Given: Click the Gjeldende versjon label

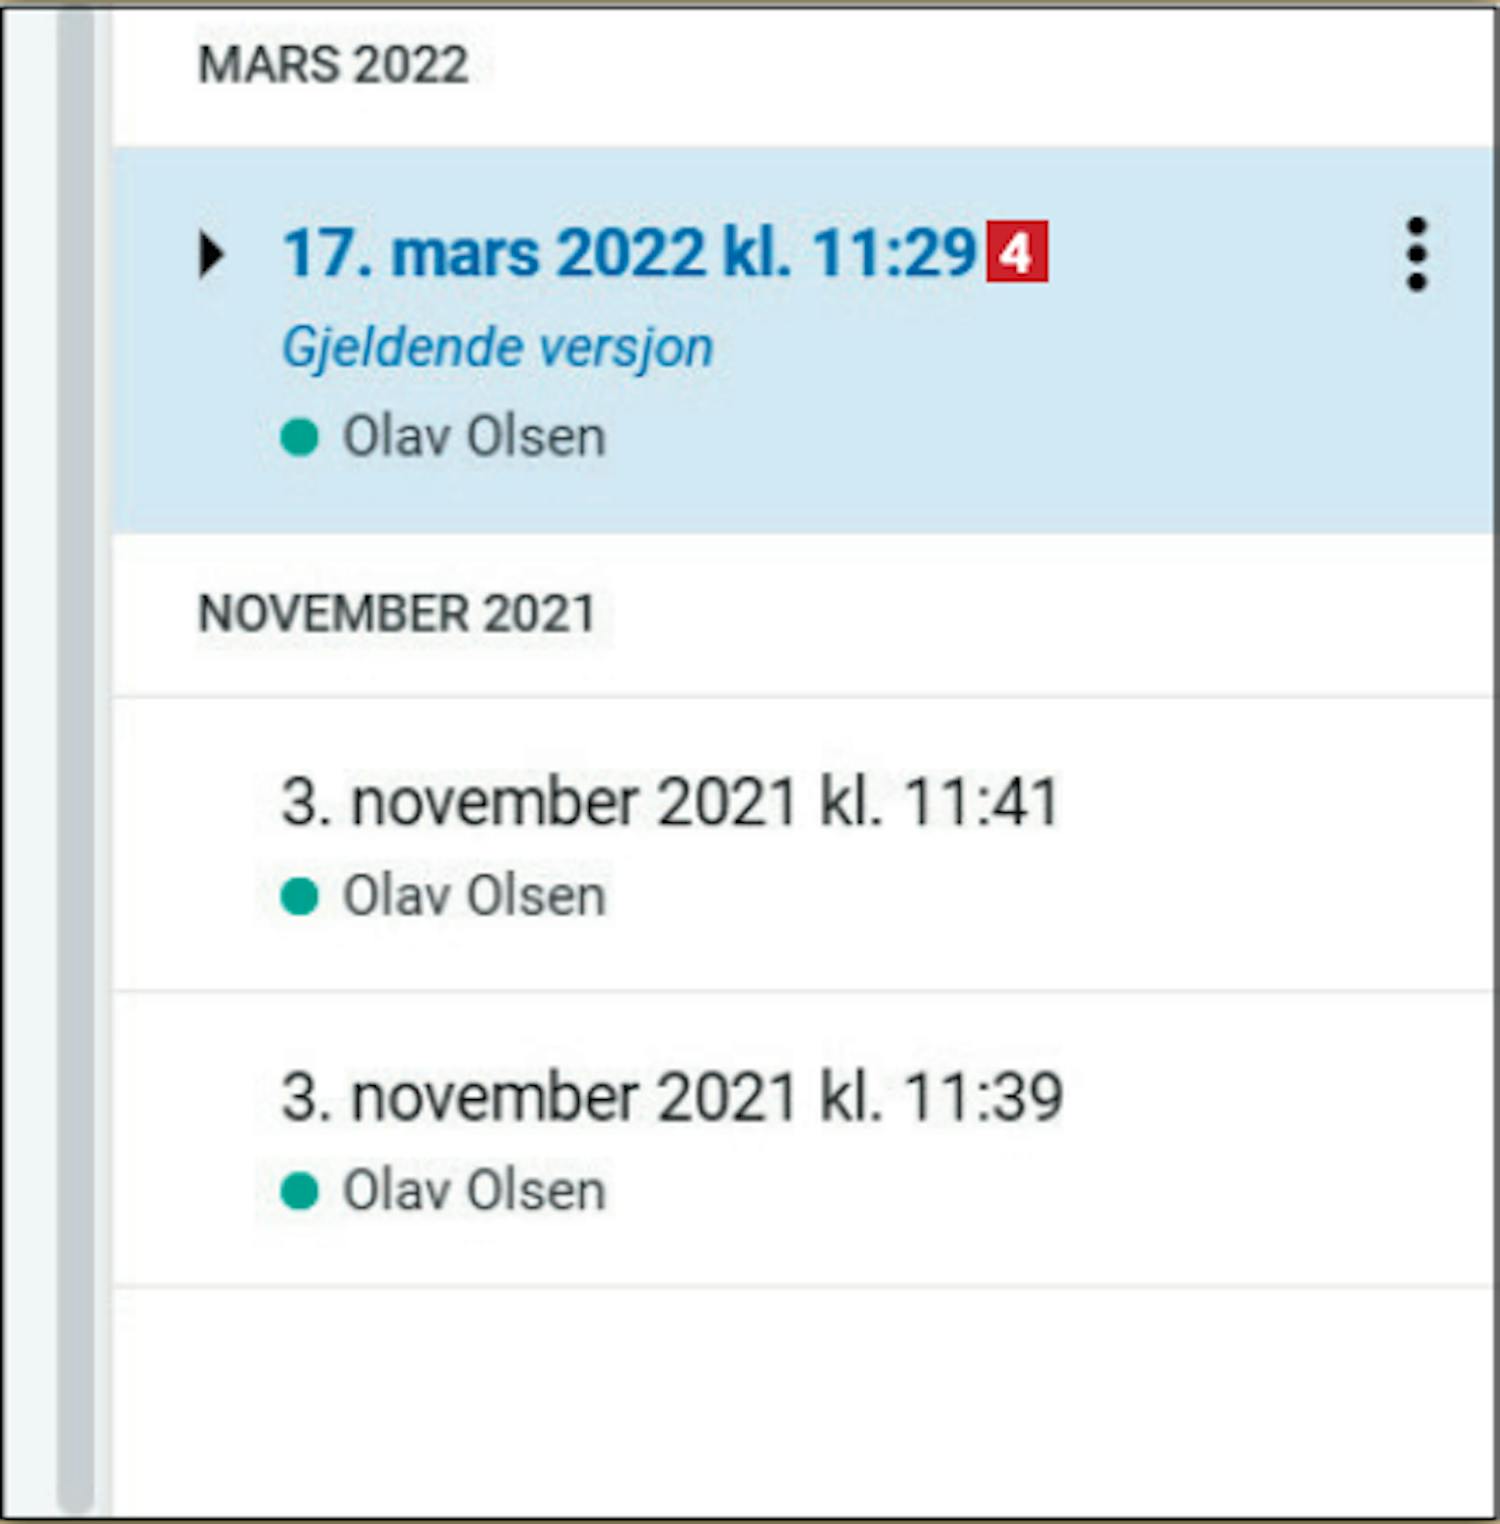Looking at the screenshot, I should pos(497,348).
